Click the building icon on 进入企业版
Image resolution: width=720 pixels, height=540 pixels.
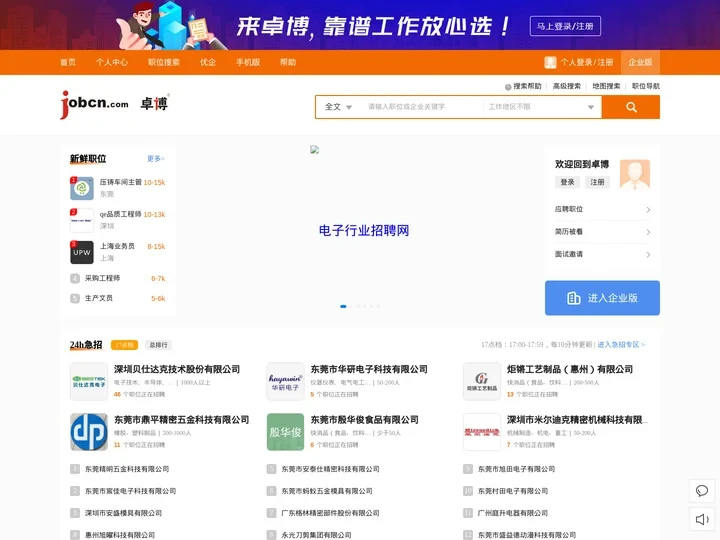click(x=574, y=298)
